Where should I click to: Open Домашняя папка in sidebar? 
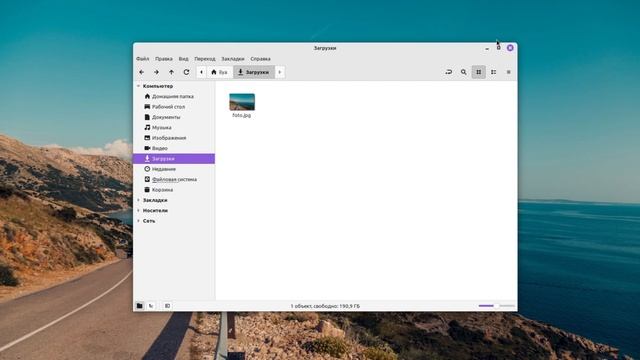click(x=174, y=96)
